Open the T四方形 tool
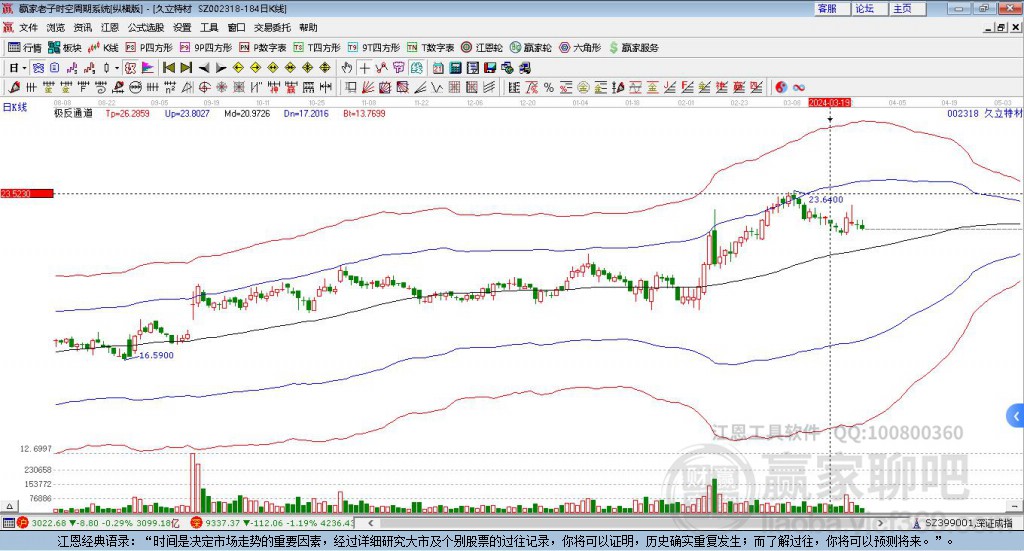1024x551 pixels. click(317, 48)
